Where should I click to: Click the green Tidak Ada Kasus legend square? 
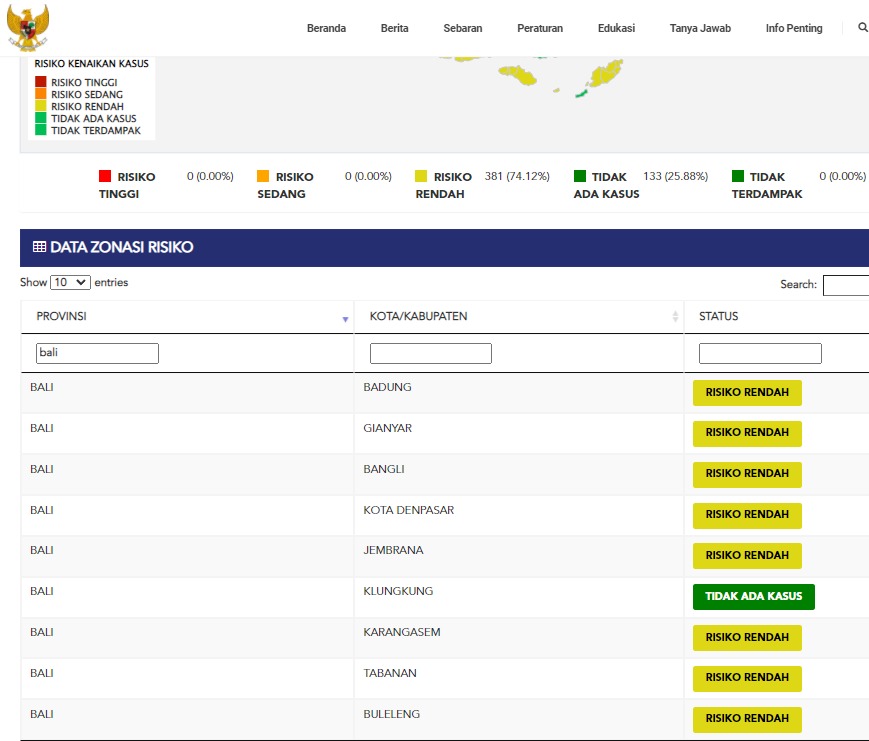click(x=580, y=177)
